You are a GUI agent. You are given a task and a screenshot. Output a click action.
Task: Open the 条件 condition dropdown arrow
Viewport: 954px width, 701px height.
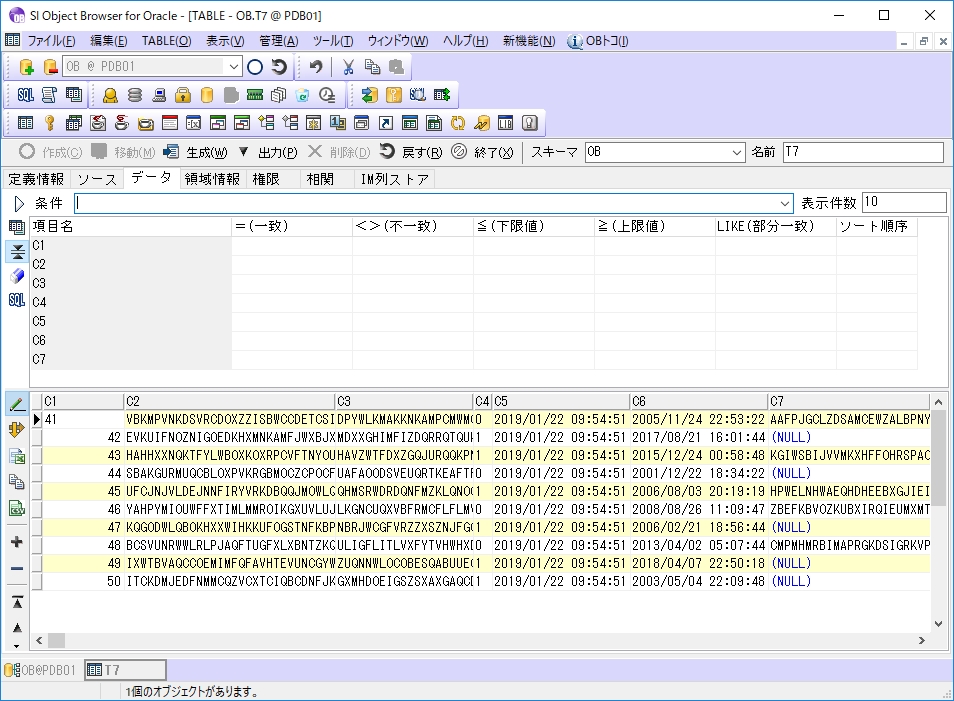tap(784, 203)
